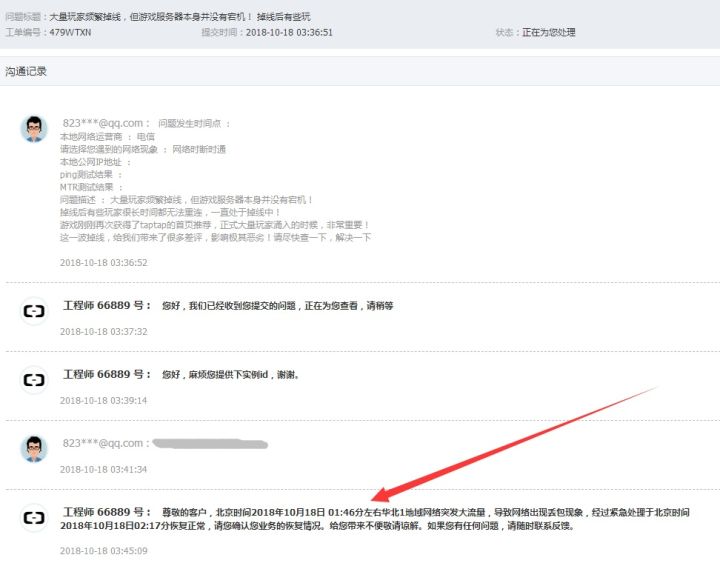
Task: Click the submission time 2018-10-18 03:36:51
Action: [289, 33]
